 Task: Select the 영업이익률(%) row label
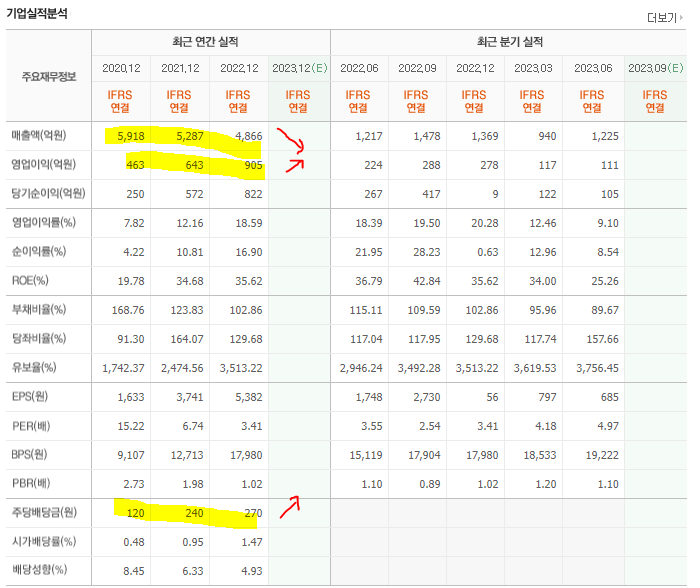pyautogui.click(x=44, y=222)
